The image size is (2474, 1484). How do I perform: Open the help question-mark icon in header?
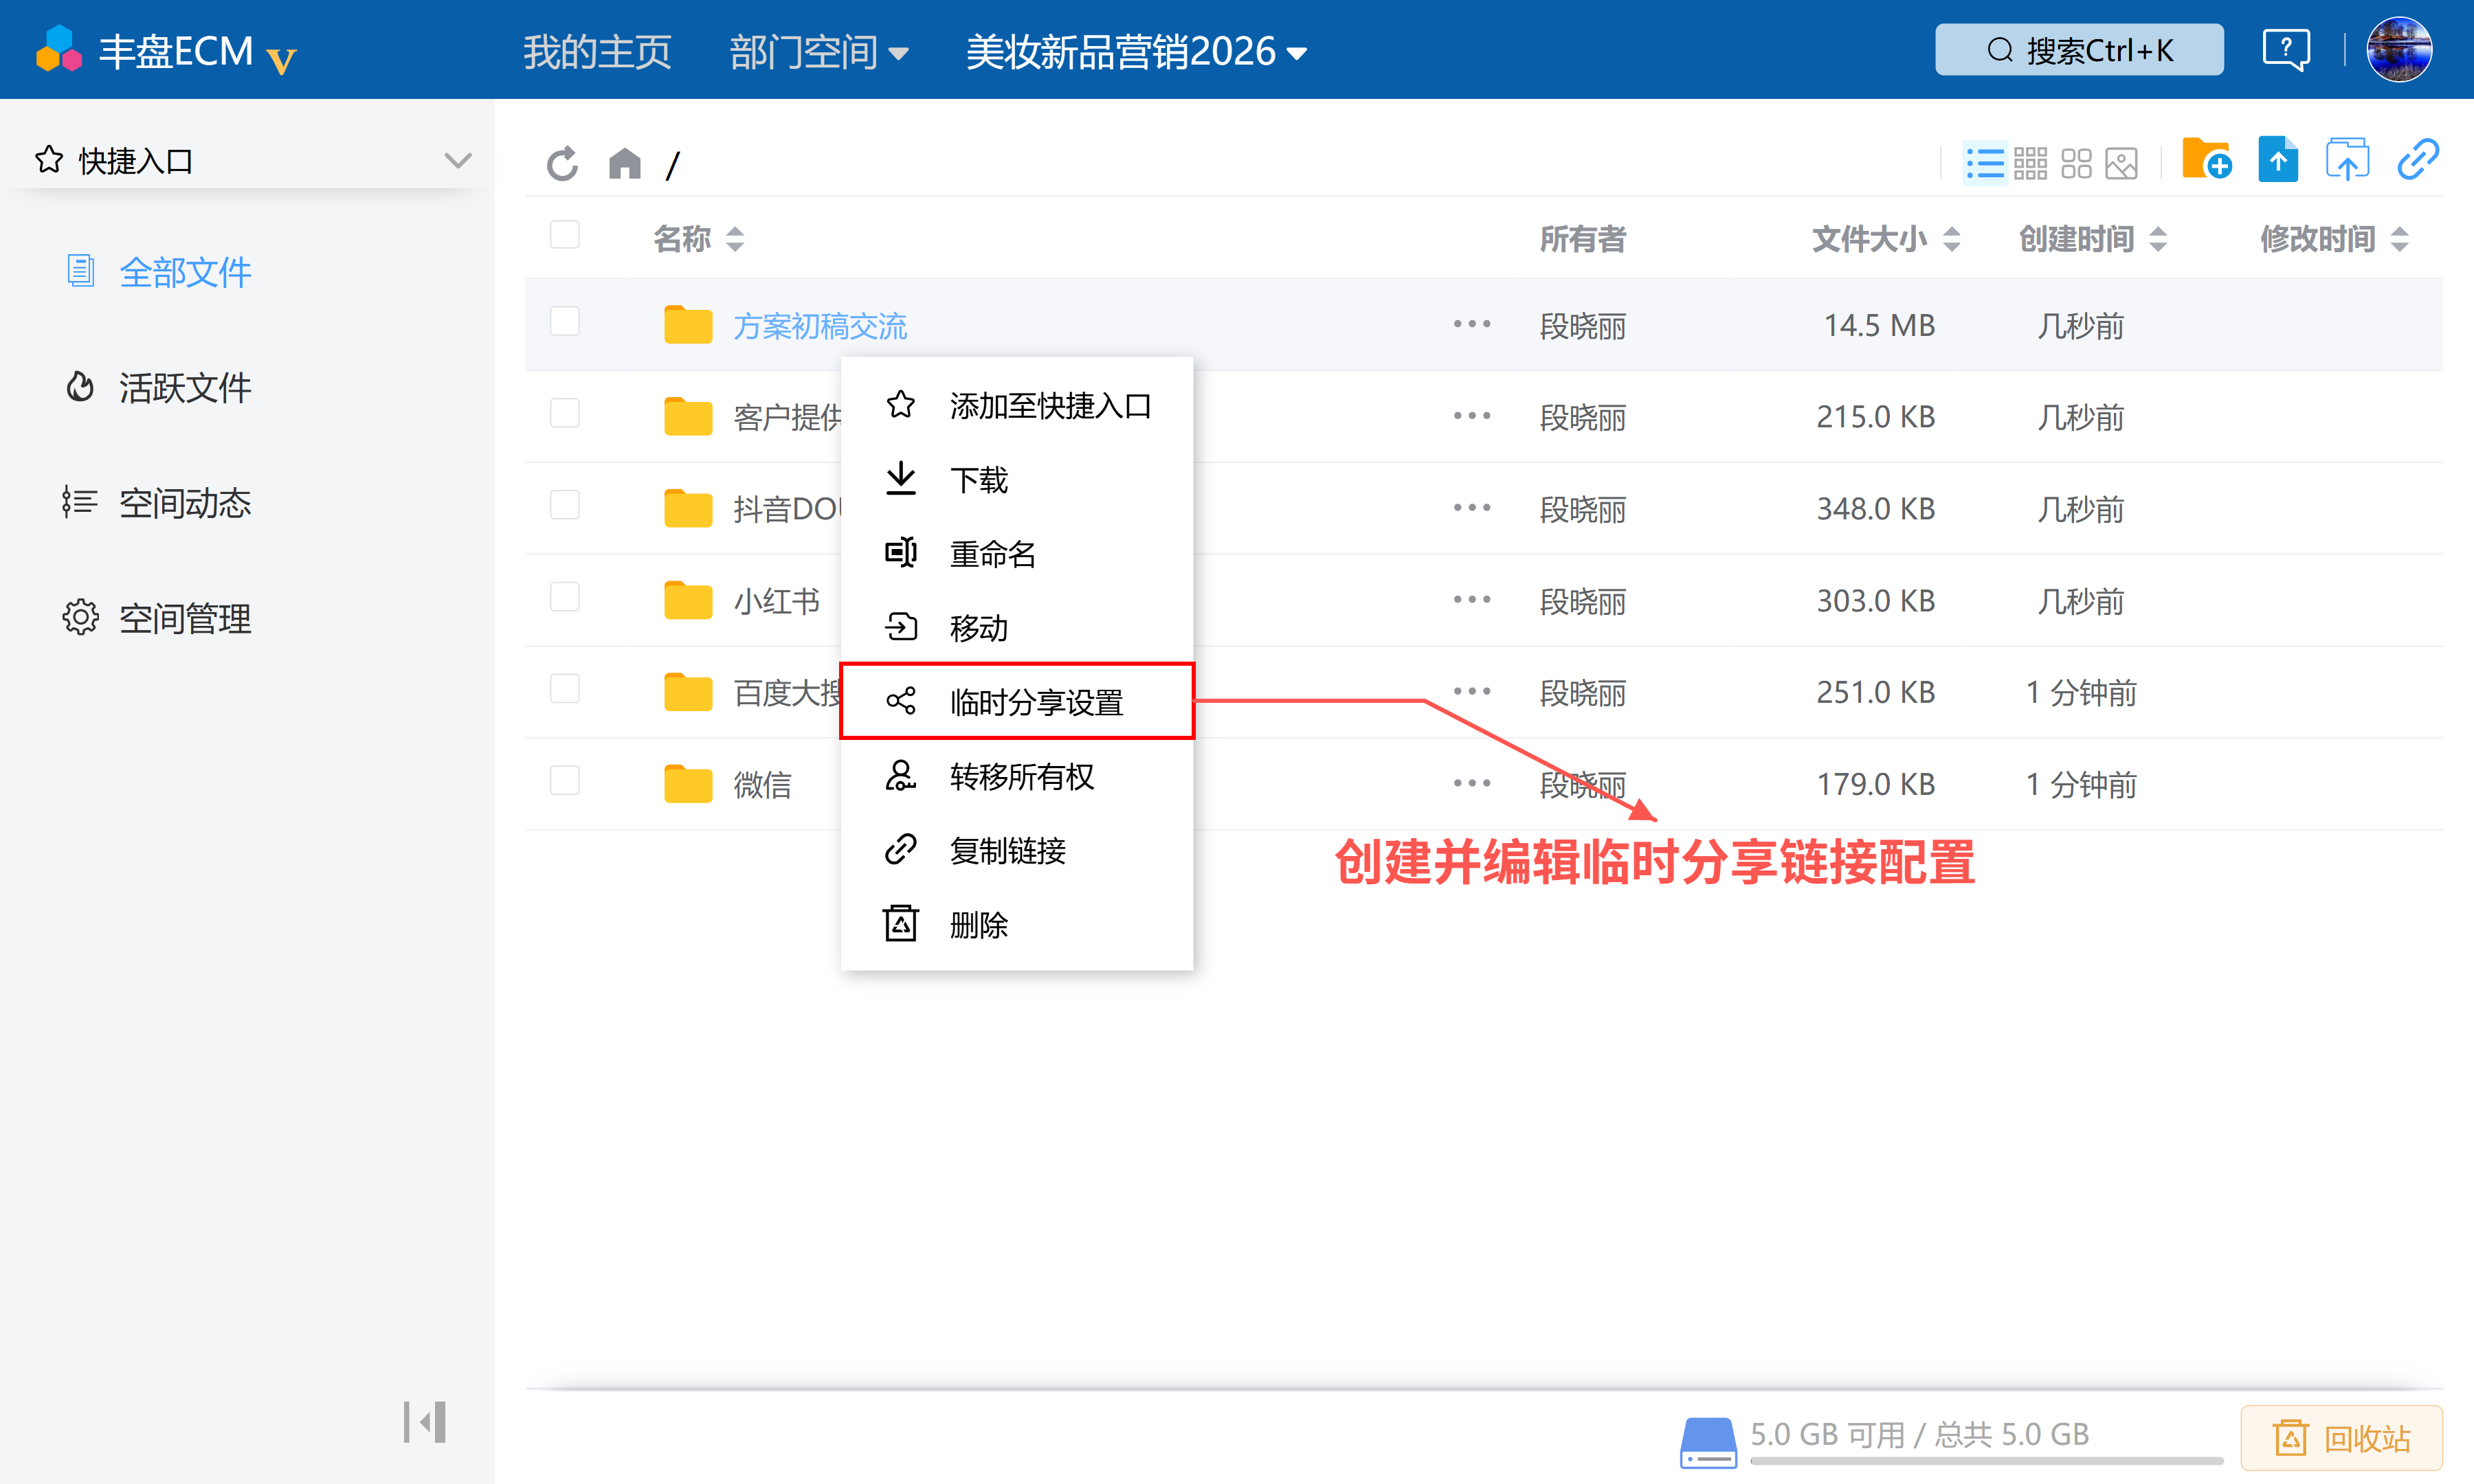[x=2286, y=49]
